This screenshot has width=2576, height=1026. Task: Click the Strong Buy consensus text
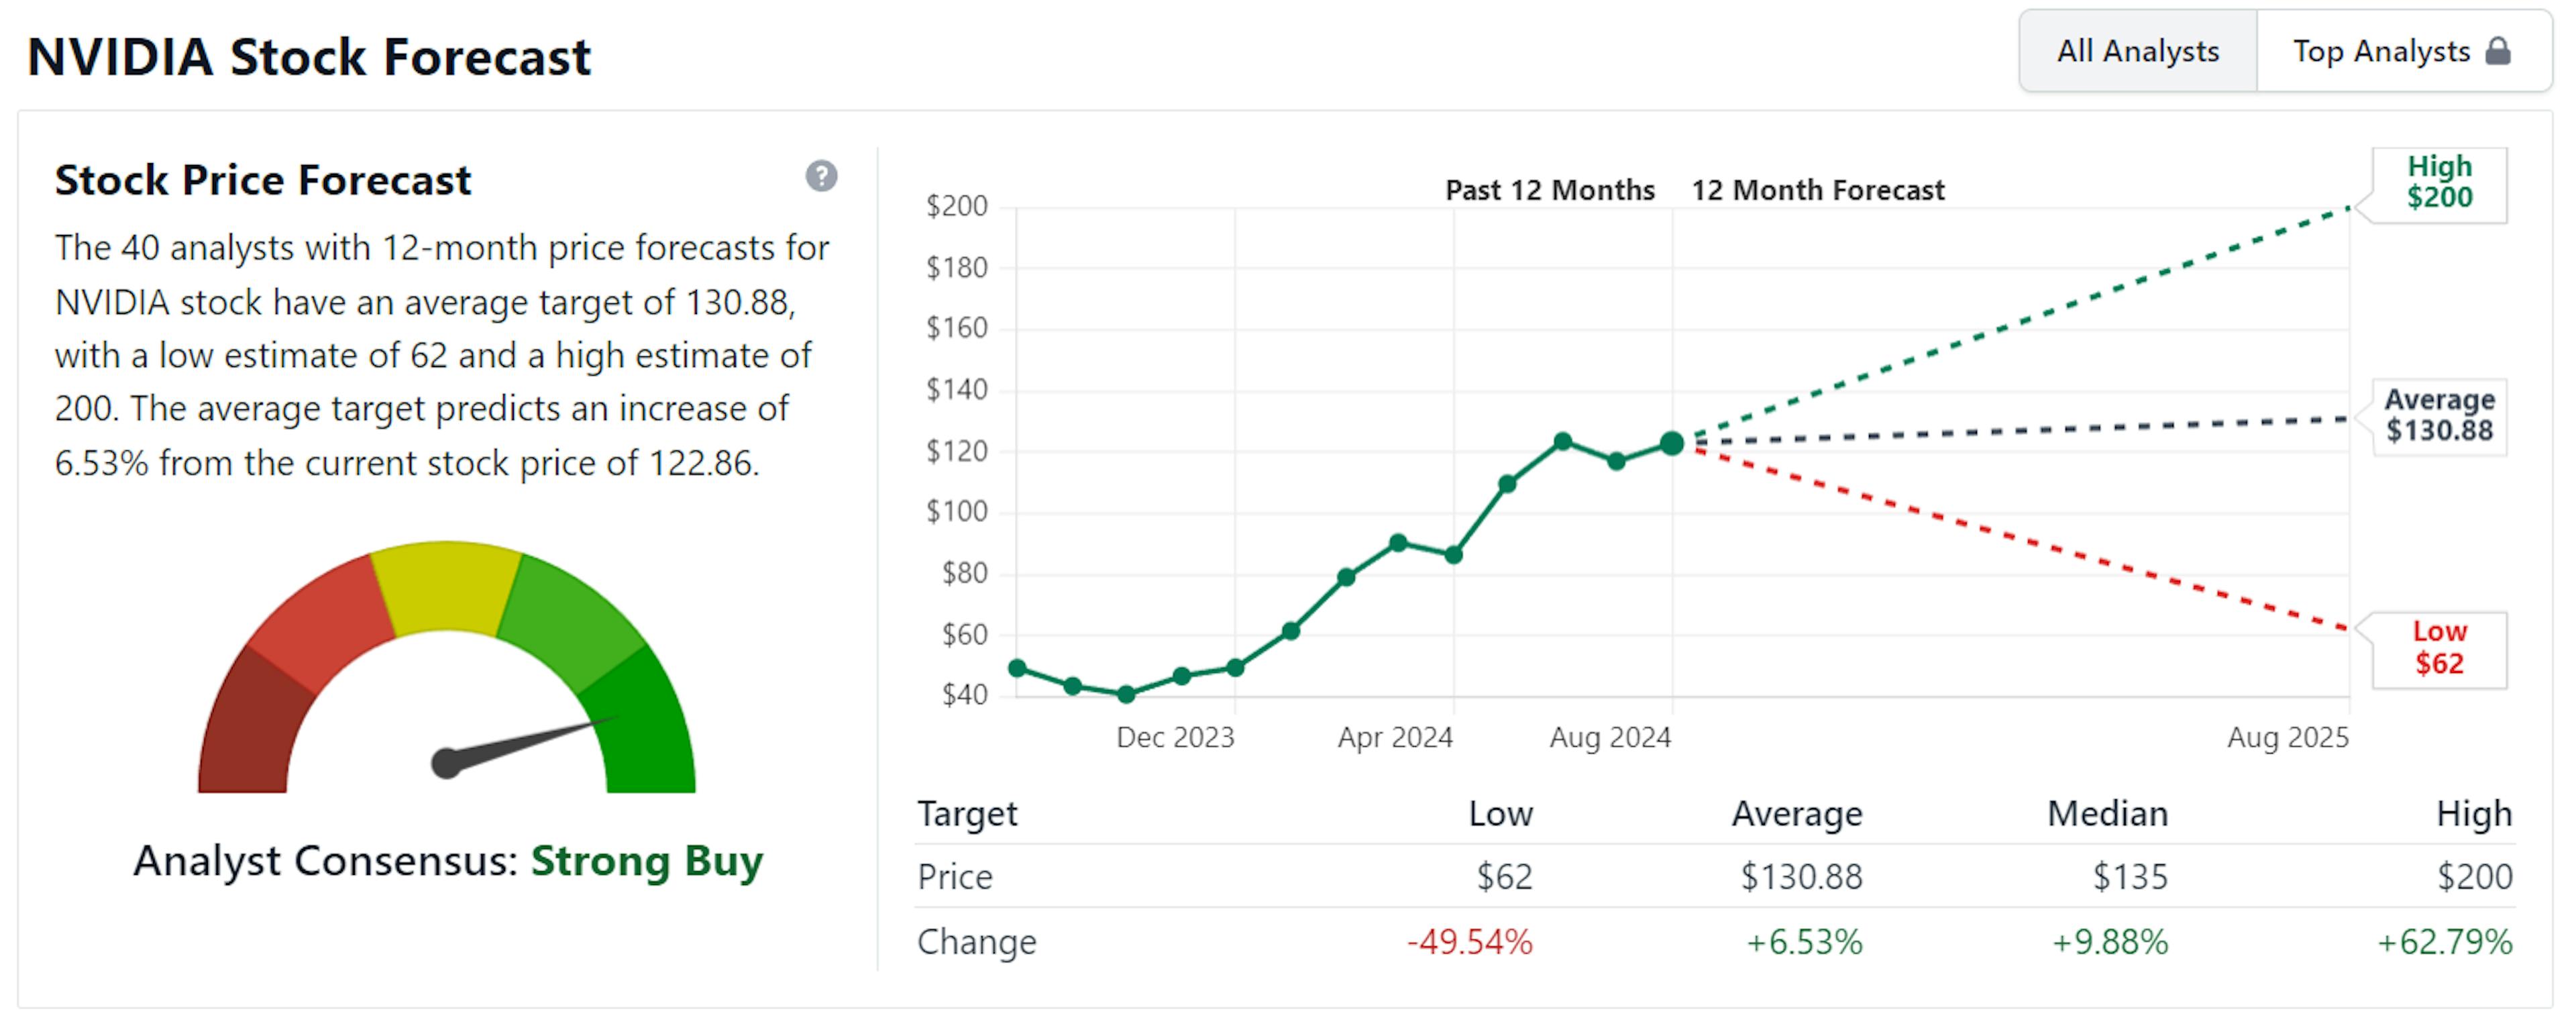646,861
